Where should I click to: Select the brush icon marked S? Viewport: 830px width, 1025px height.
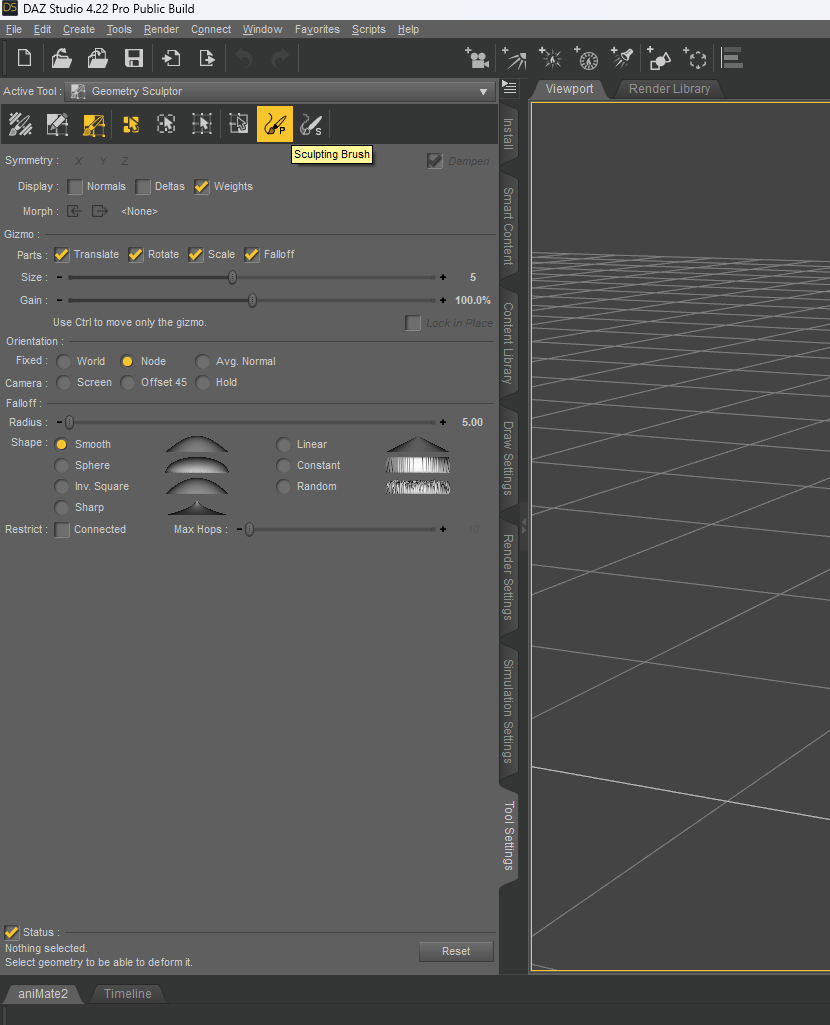point(311,124)
